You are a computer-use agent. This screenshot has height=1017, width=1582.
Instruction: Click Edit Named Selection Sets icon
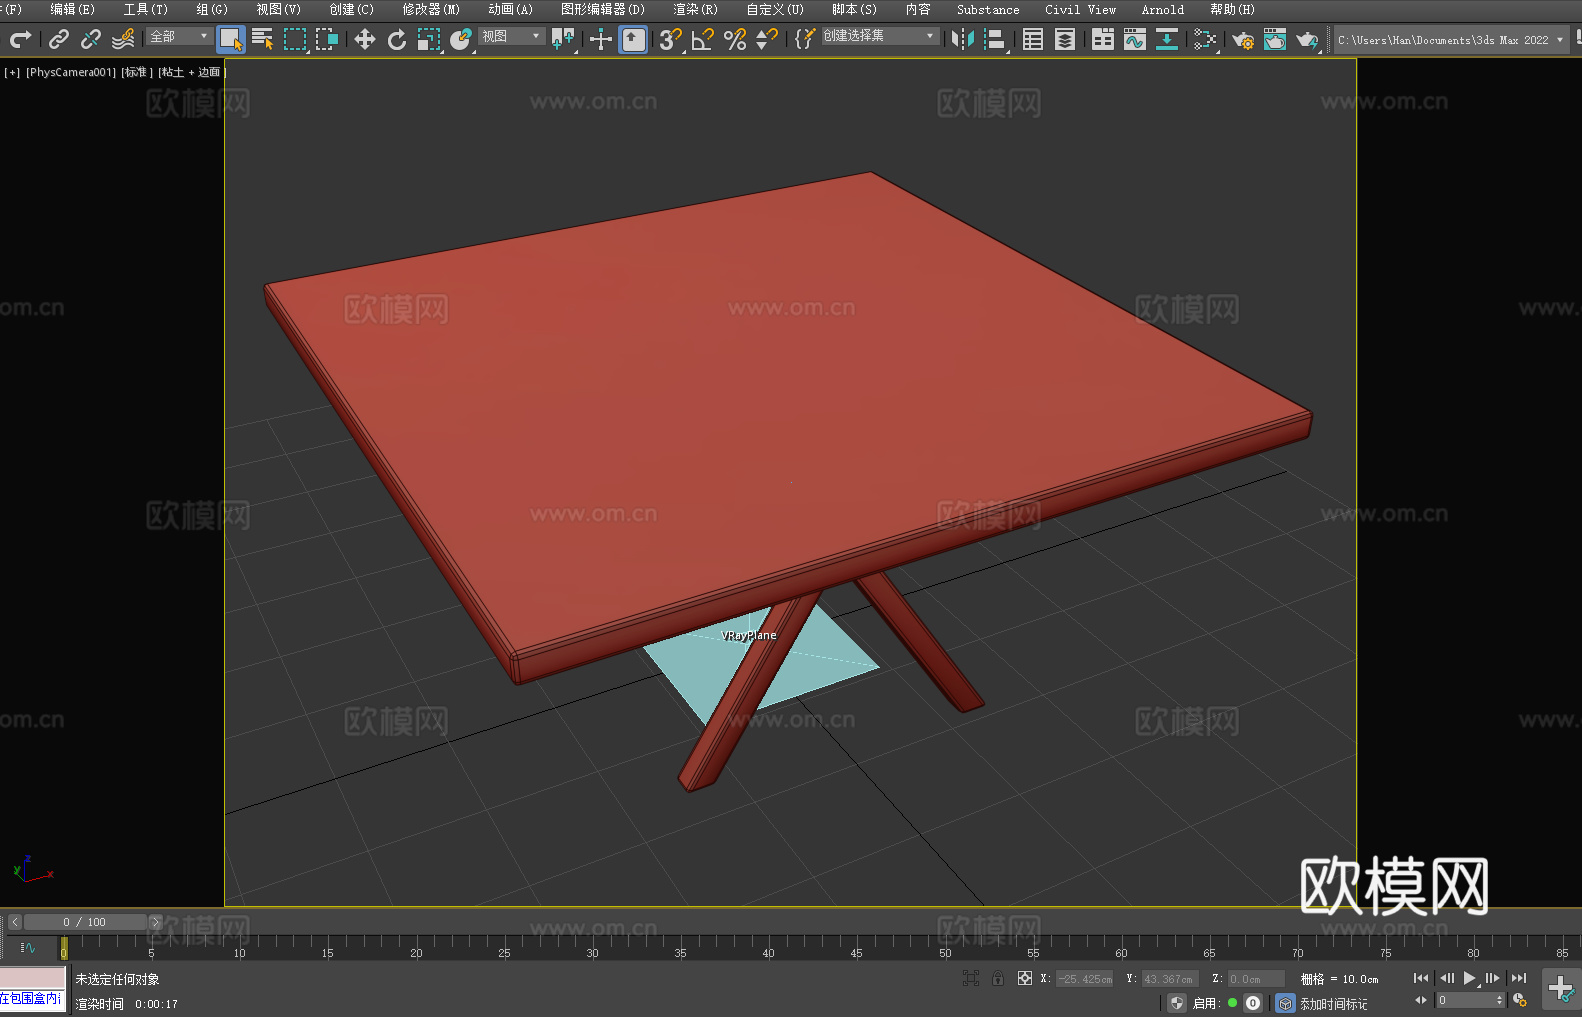click(x=804, y=39)
